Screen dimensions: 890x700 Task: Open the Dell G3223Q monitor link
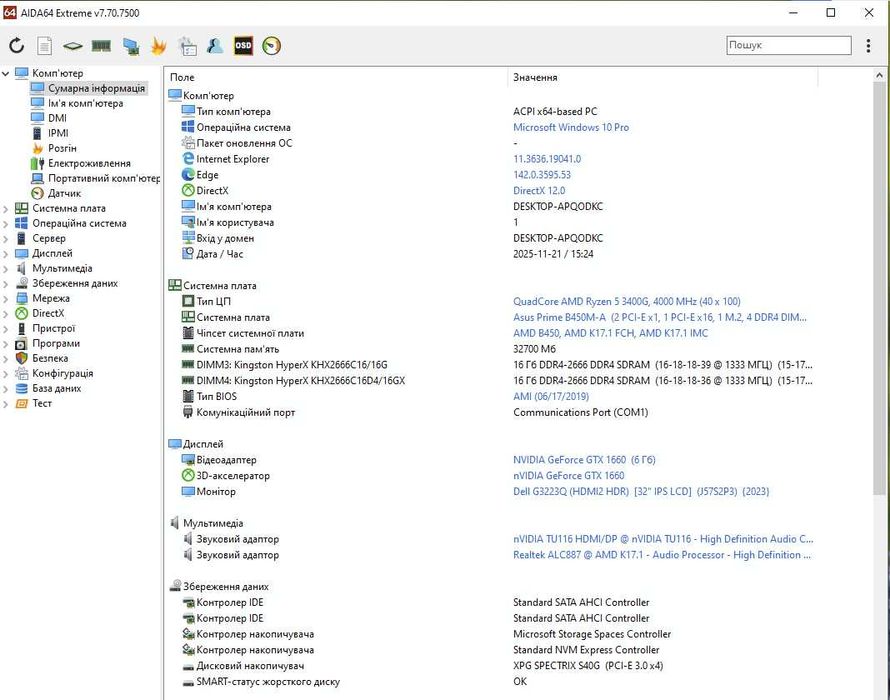pos(641,492)
